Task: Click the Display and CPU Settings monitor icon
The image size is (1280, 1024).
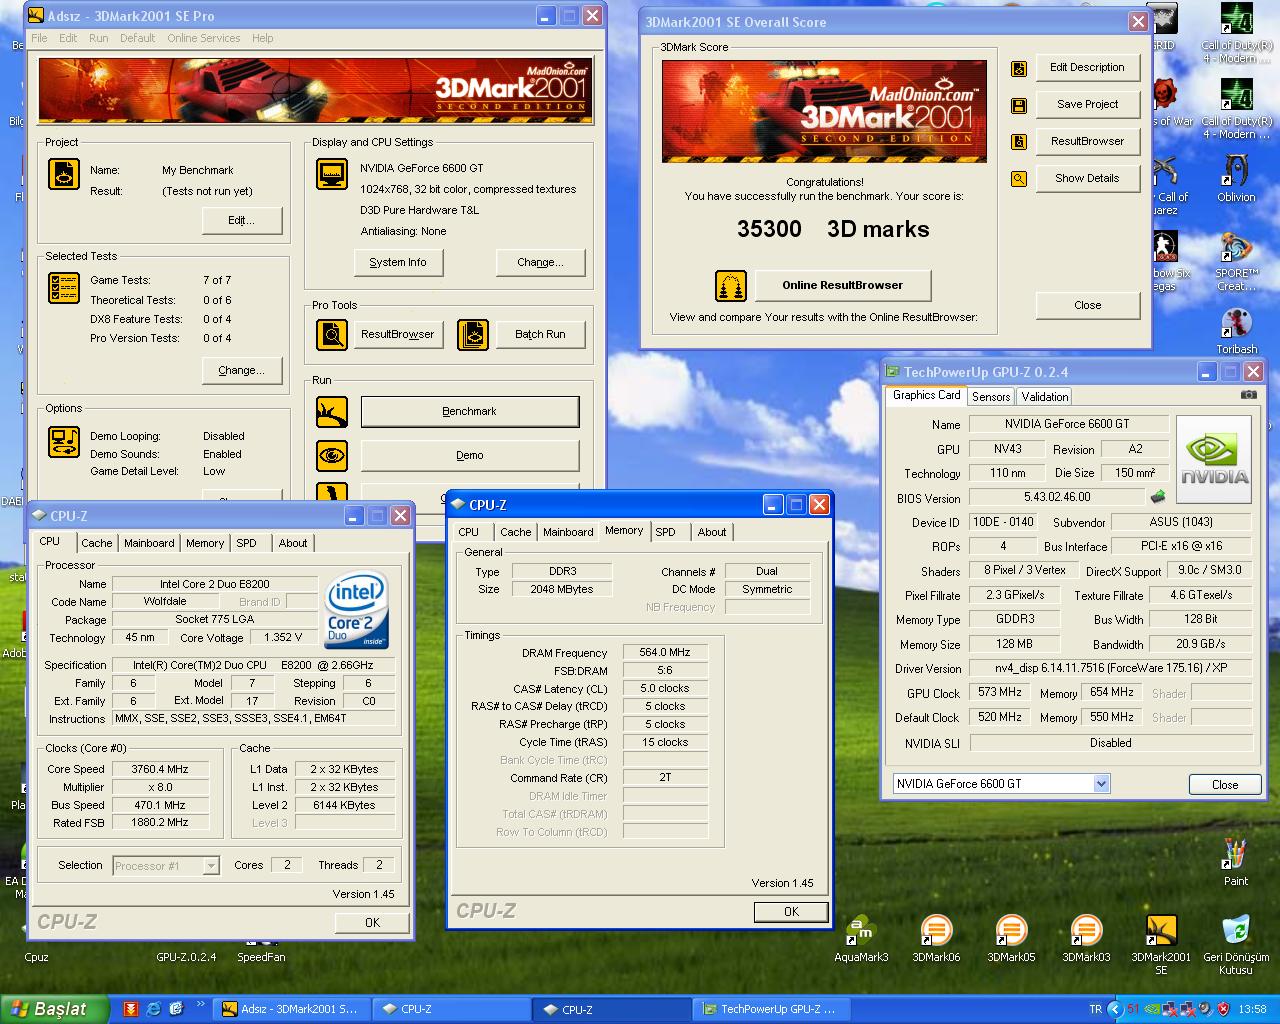Action: [x=332, y=174]
